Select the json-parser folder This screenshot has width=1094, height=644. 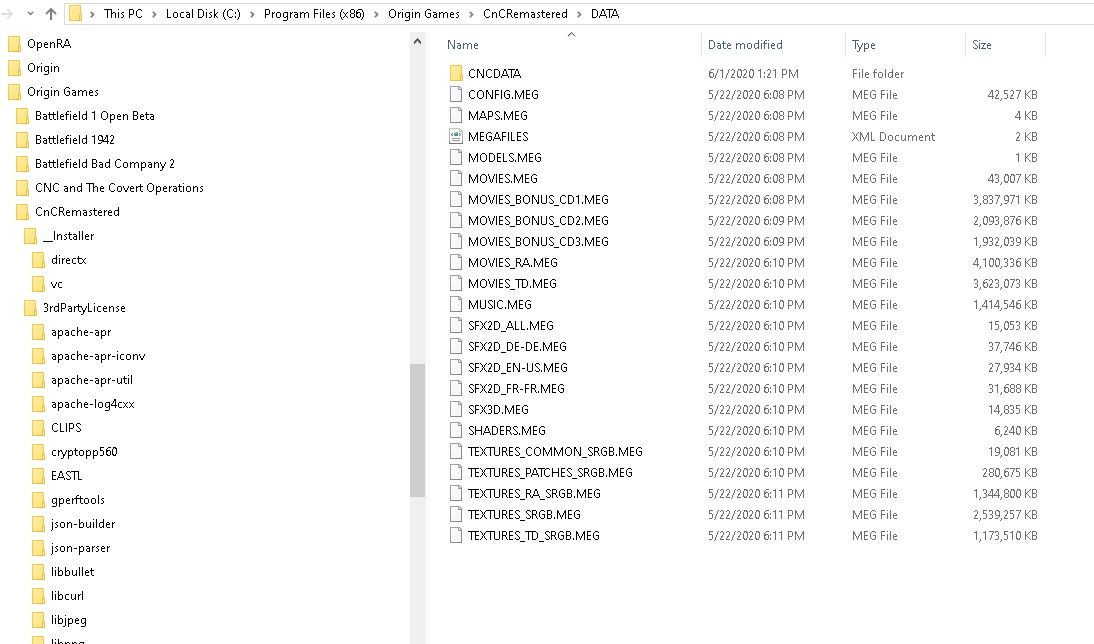[80, 548]
